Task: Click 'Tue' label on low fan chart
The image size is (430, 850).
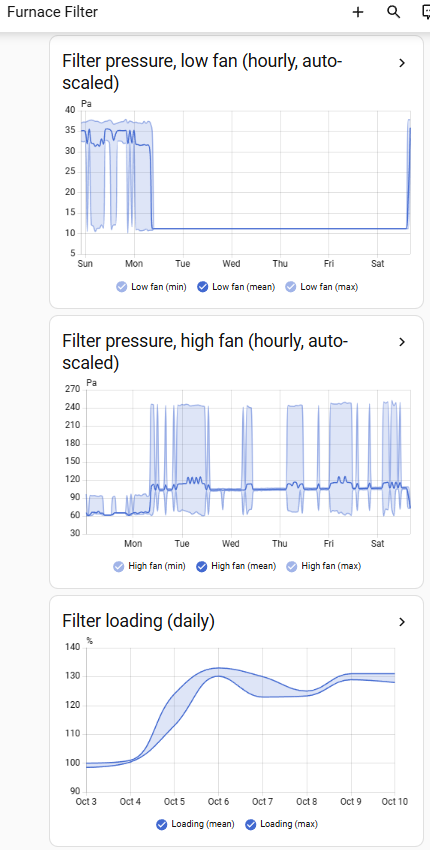Action: pyautogui.click(x=182, y=264)
